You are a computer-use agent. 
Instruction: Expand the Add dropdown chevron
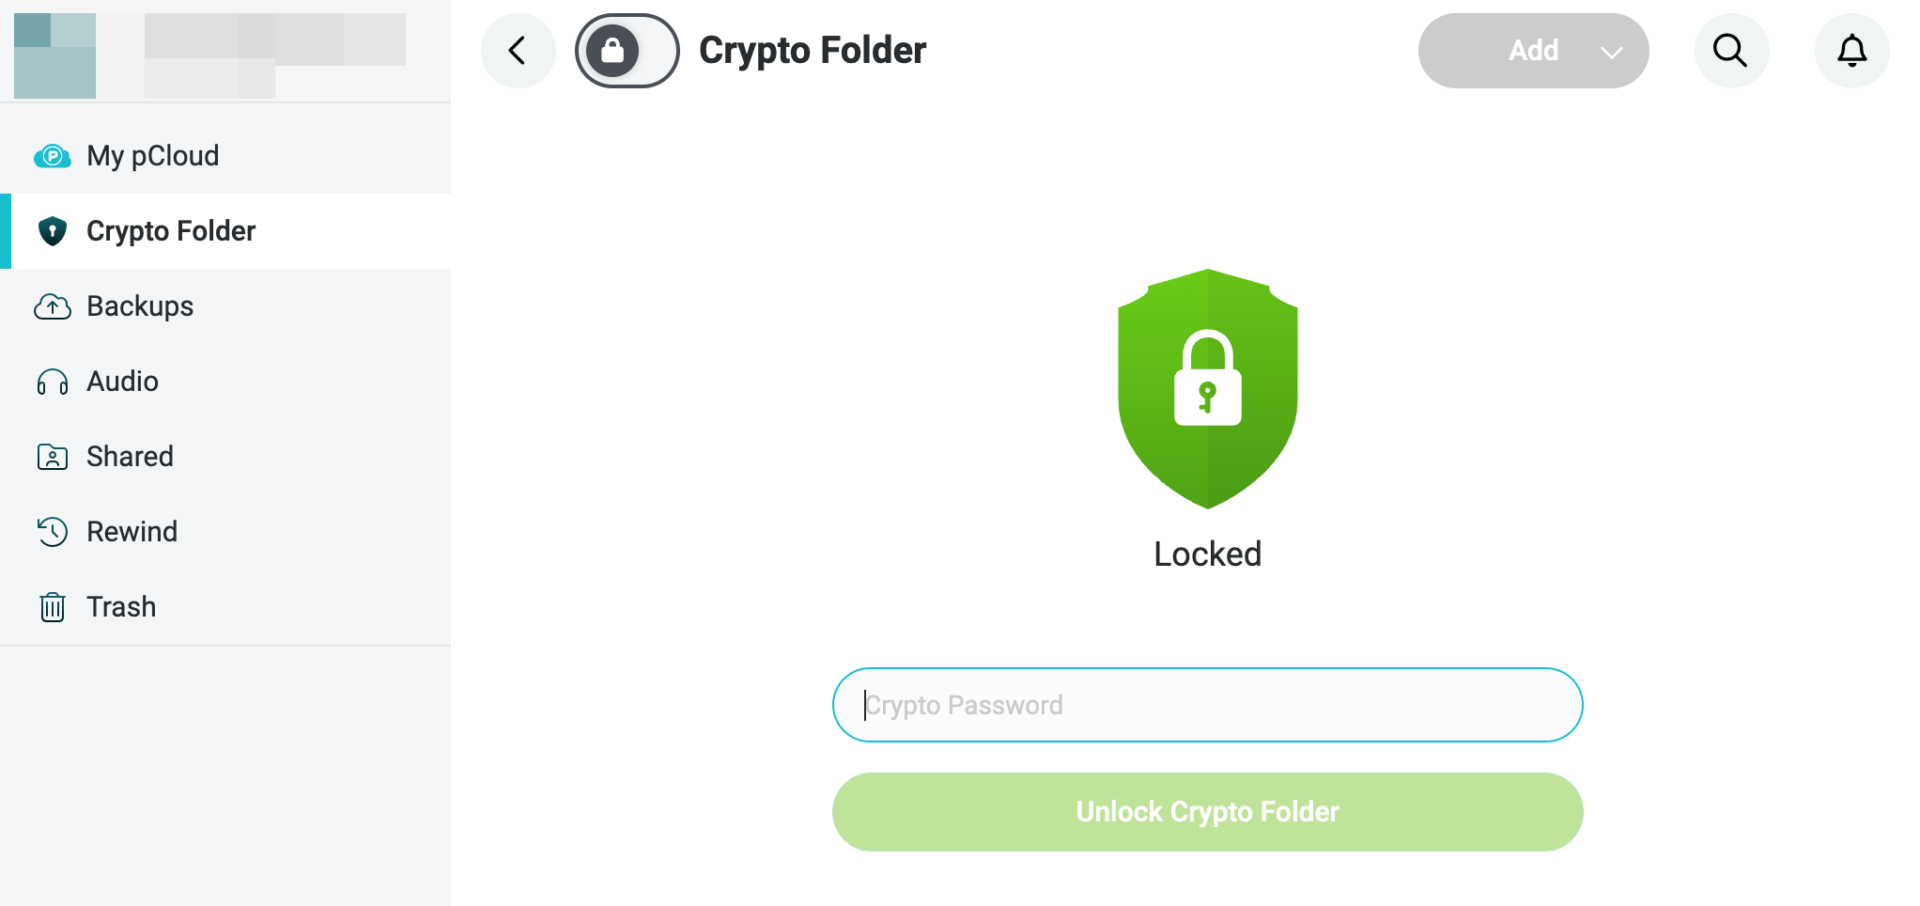1611,52
